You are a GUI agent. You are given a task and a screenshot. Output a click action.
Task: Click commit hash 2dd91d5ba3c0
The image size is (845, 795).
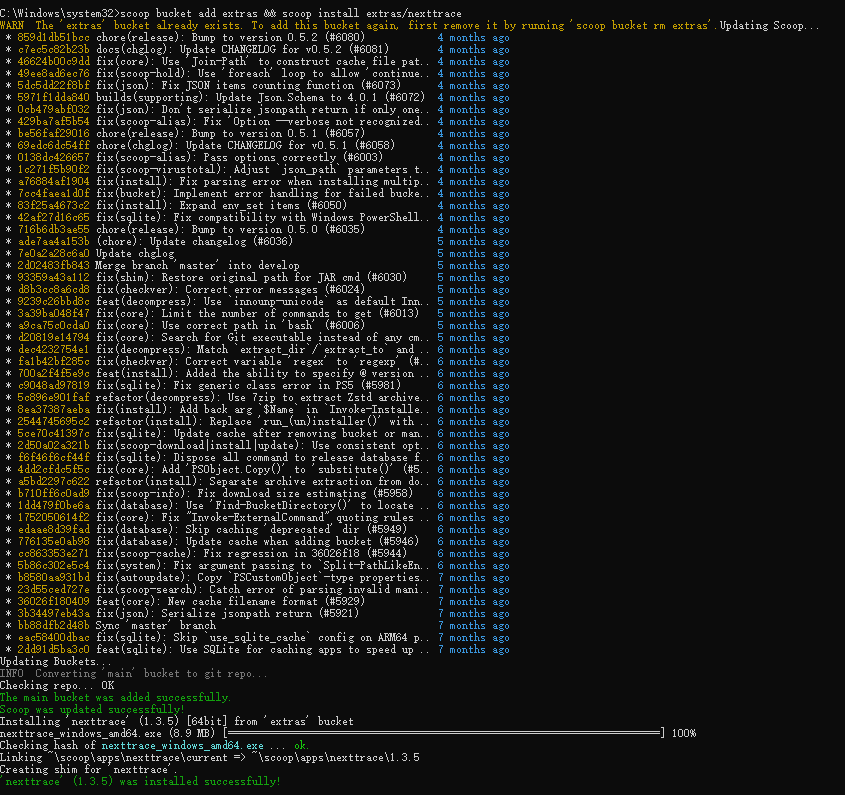[53, 649]
